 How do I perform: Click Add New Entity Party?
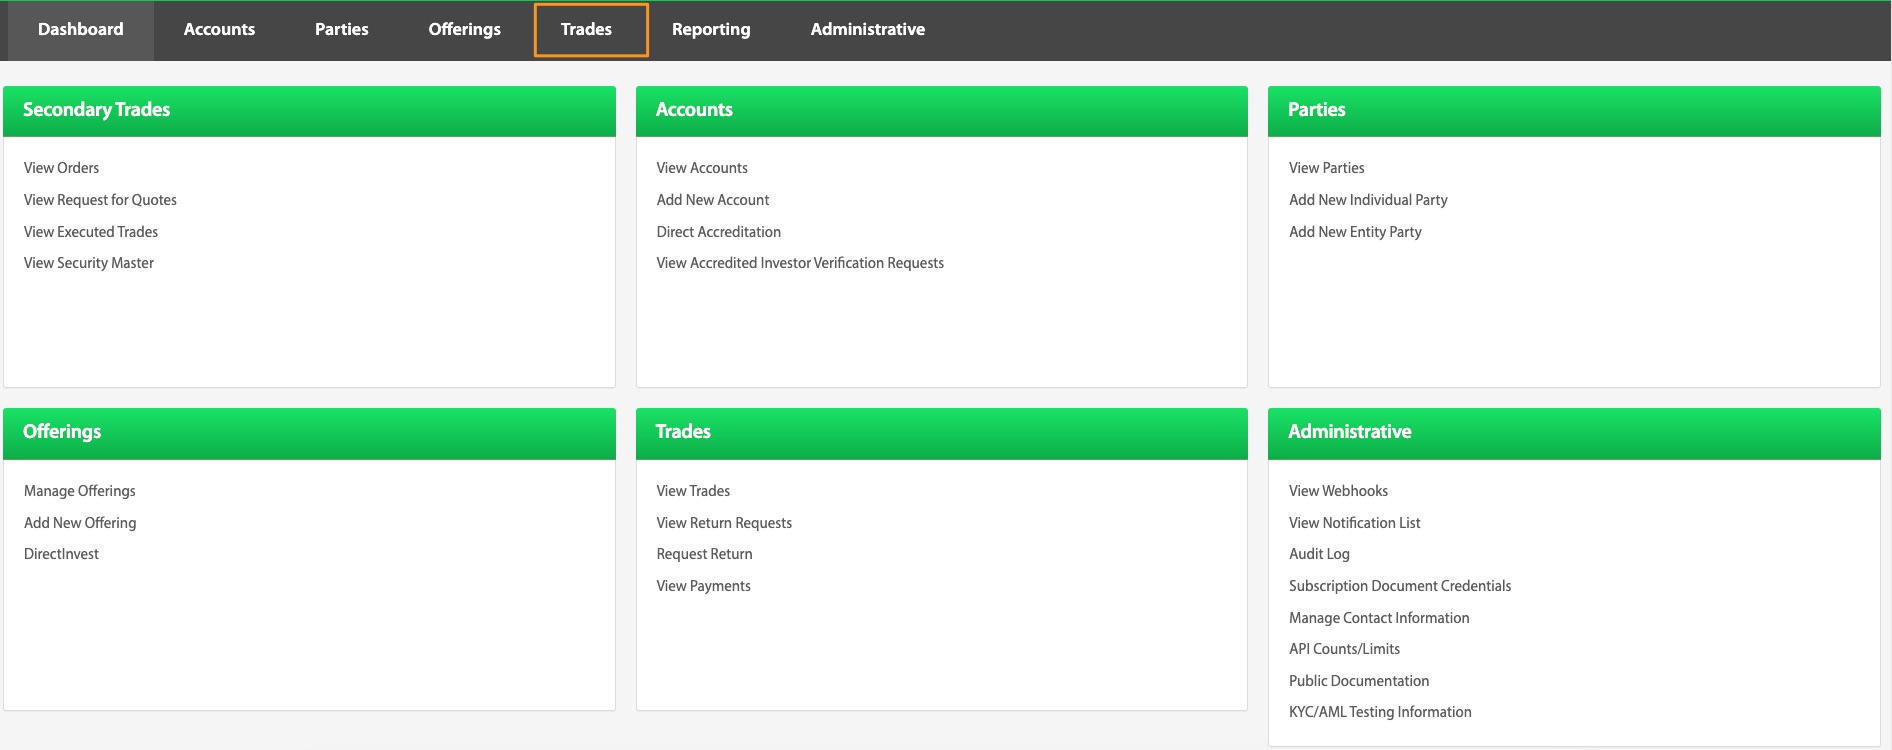pyautogui.click(x=1355, y=232)
